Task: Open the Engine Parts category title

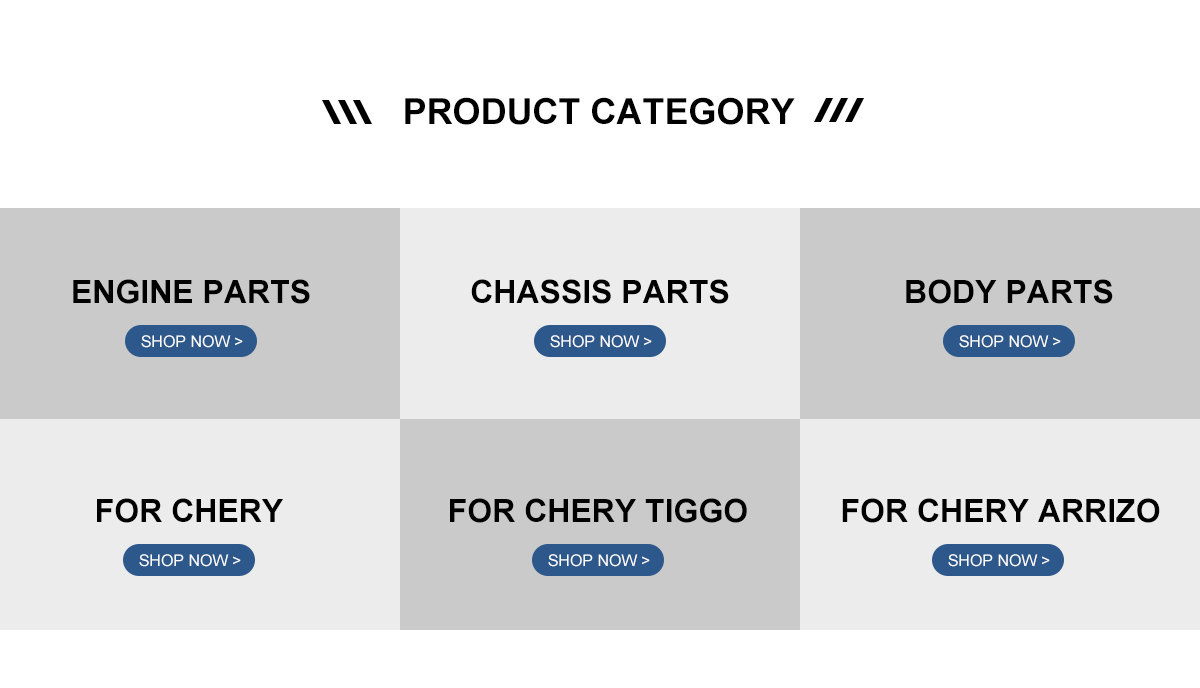Action: (191, 292)
